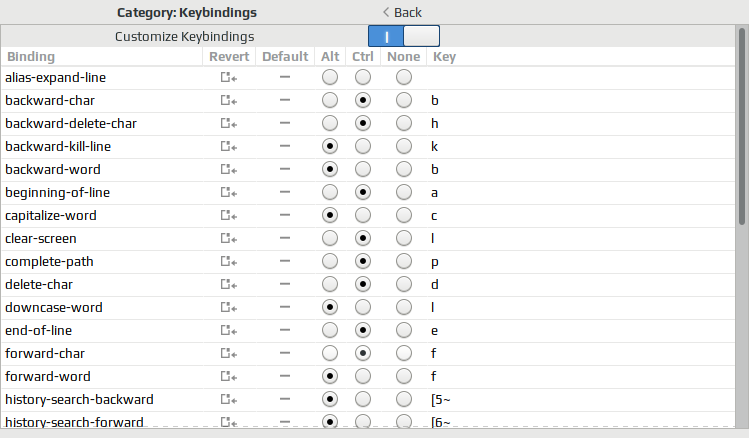Viewport: 749px width, 438px height.
Task: Click default dash for backward-word
Action: (x=285, y=169)
